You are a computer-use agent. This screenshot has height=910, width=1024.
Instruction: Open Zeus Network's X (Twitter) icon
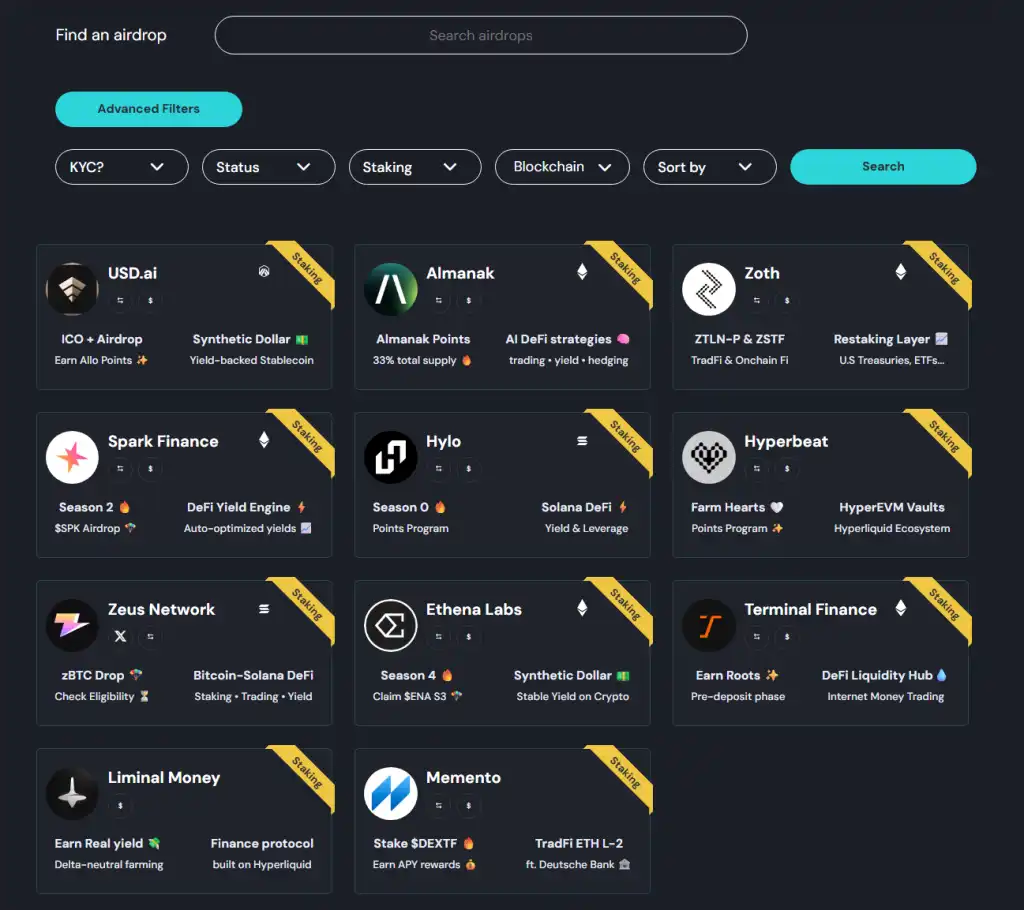click(x=120, y=636)
